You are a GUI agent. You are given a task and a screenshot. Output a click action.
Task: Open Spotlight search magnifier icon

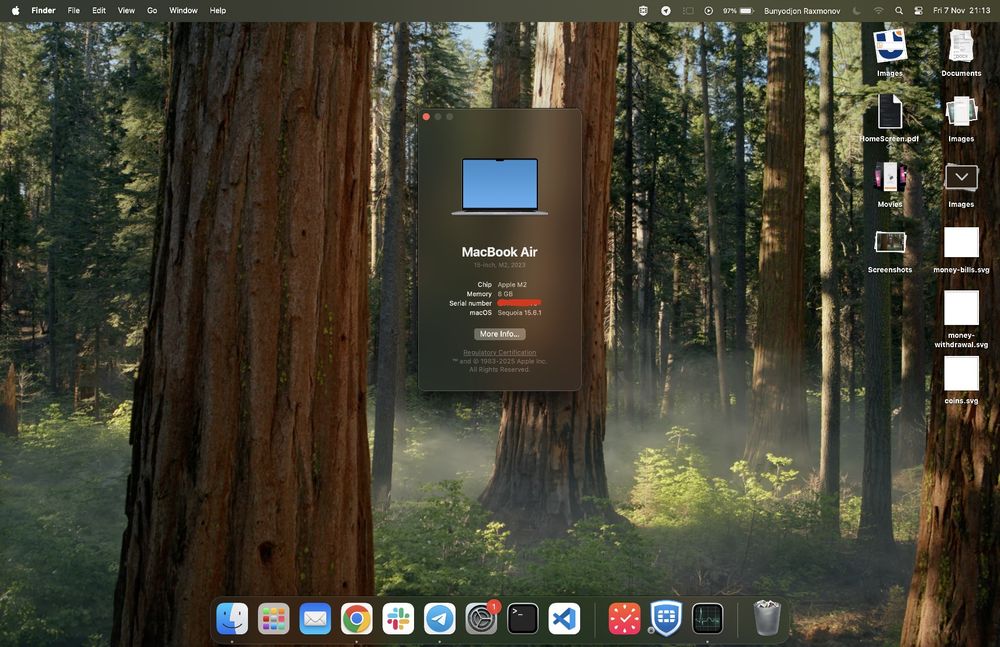pyautogui.click(x=899, y=11)
